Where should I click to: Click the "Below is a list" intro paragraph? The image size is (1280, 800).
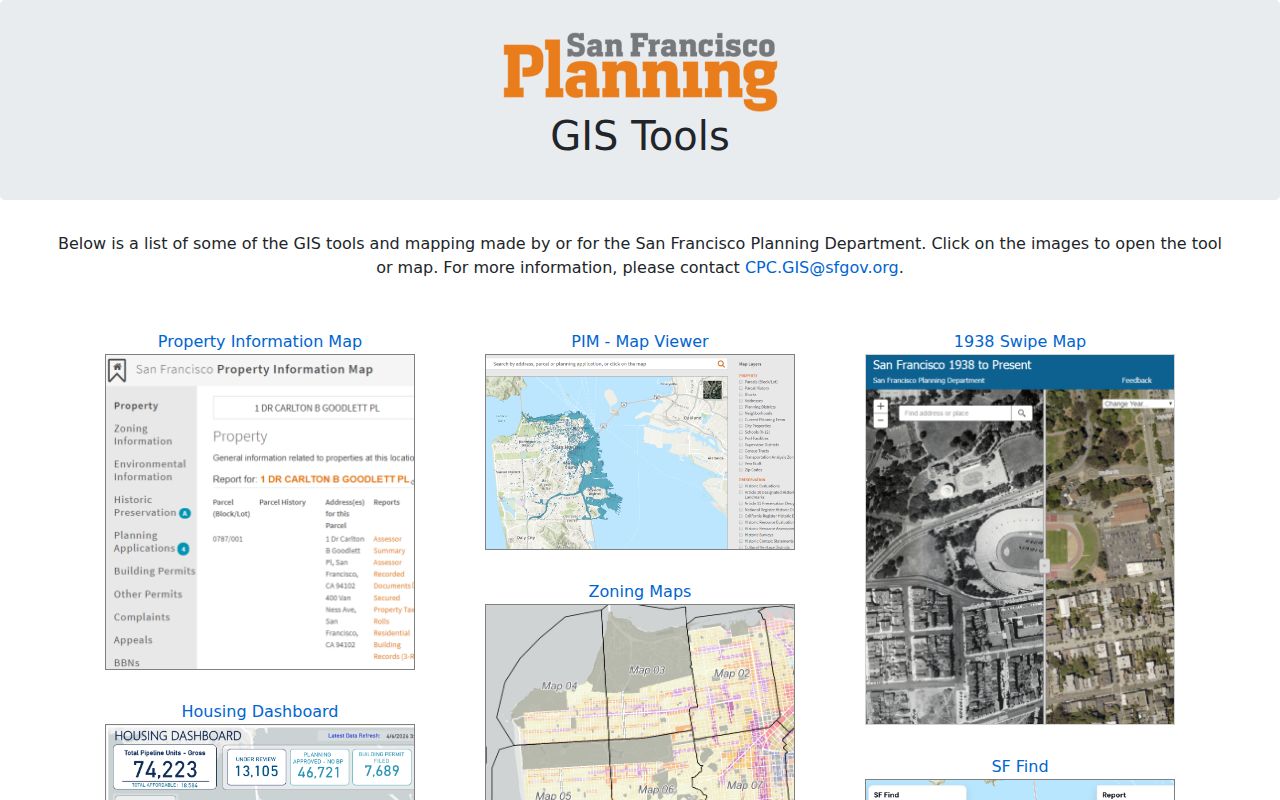coord(640,256)
